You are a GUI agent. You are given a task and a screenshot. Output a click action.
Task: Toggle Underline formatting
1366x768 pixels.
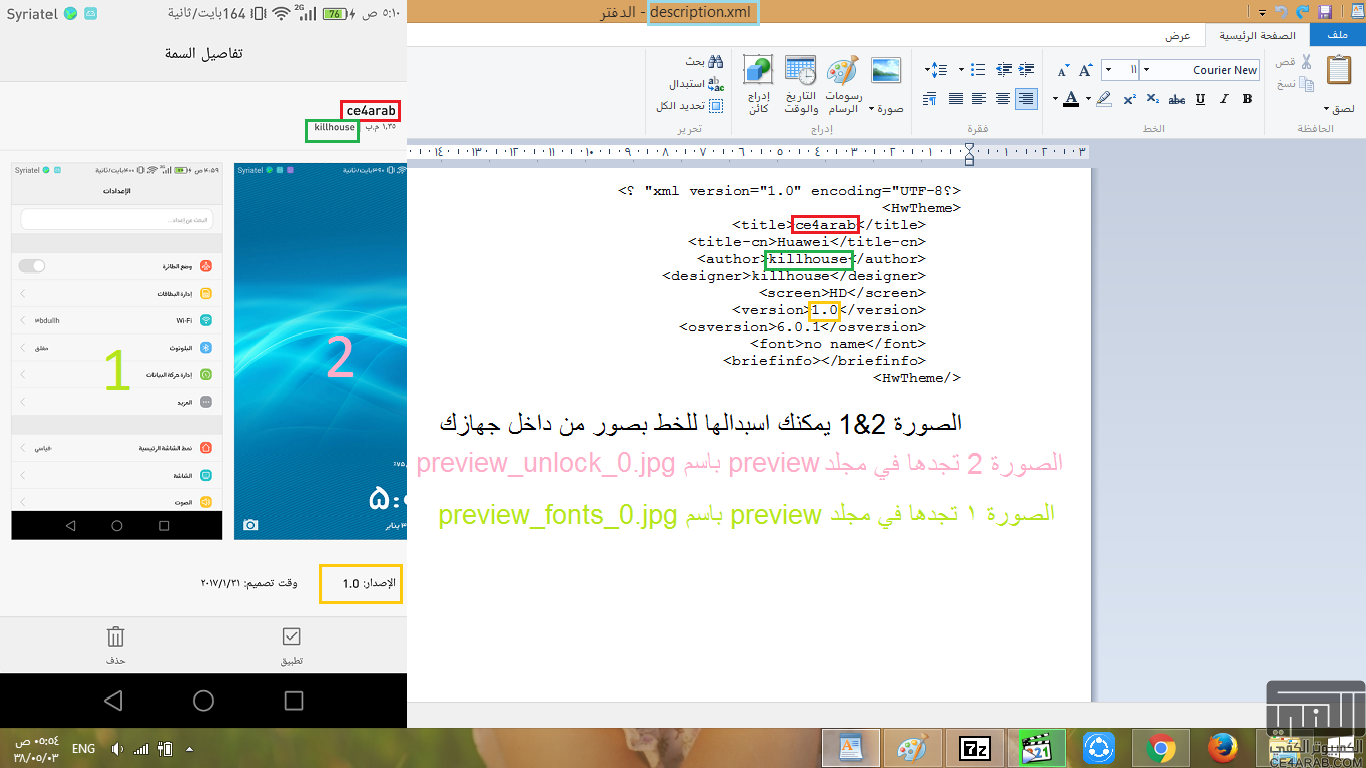coord(1200,99)
